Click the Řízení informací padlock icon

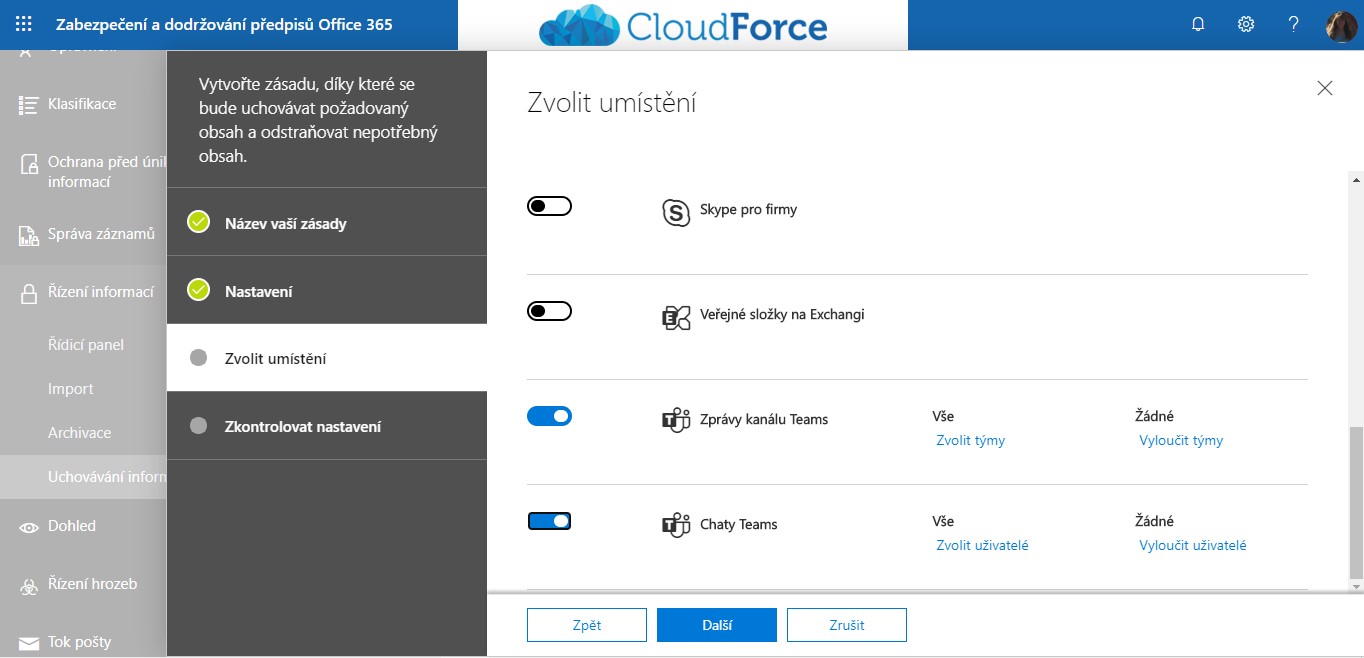coord(29,293)
